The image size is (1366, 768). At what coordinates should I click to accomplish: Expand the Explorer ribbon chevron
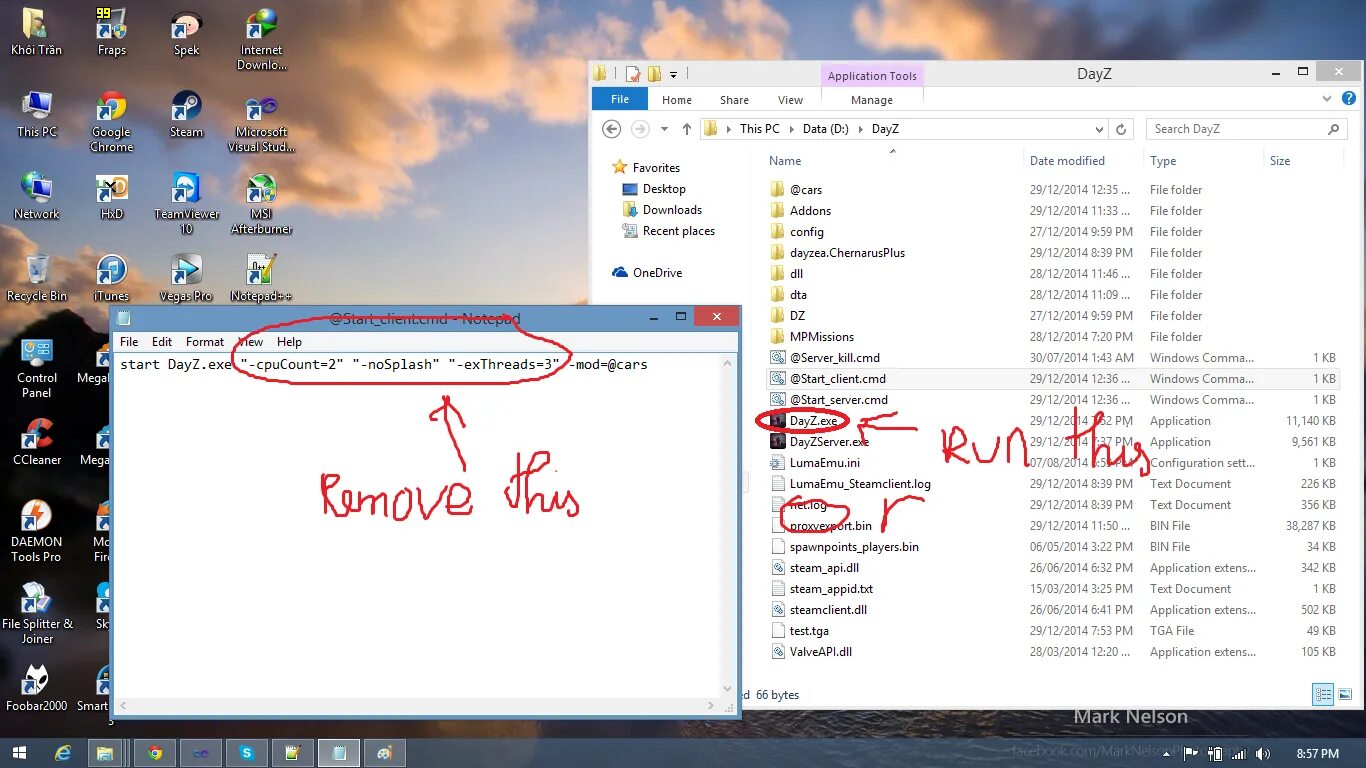[x=1327, y=99]
